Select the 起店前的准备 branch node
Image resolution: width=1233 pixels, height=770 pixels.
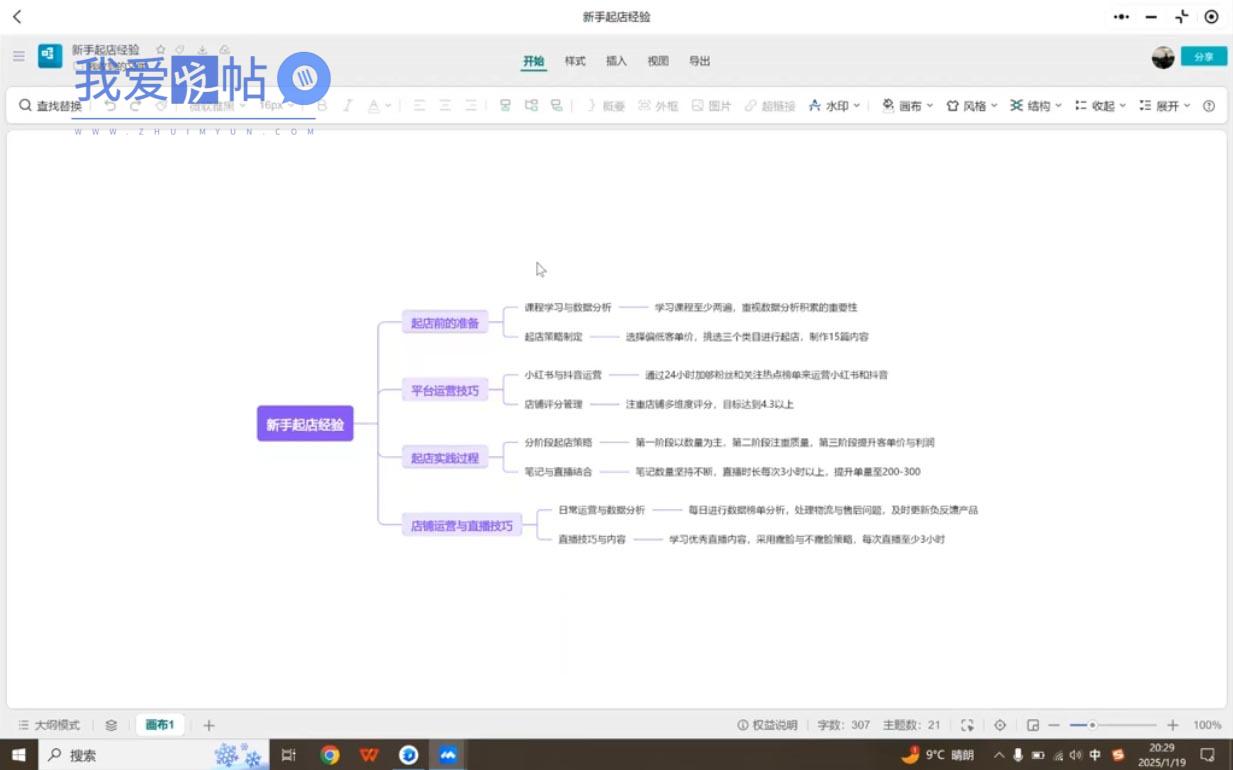coord(445,323)
